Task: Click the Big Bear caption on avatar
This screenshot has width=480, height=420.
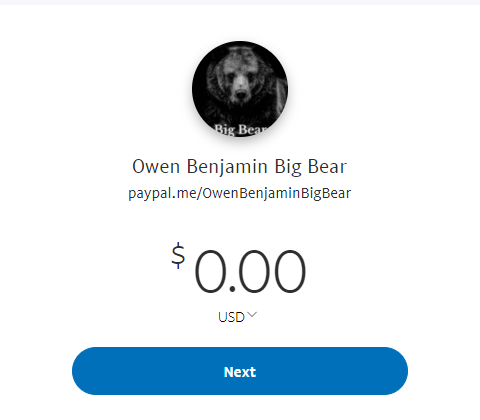Action: coord(241,129)
